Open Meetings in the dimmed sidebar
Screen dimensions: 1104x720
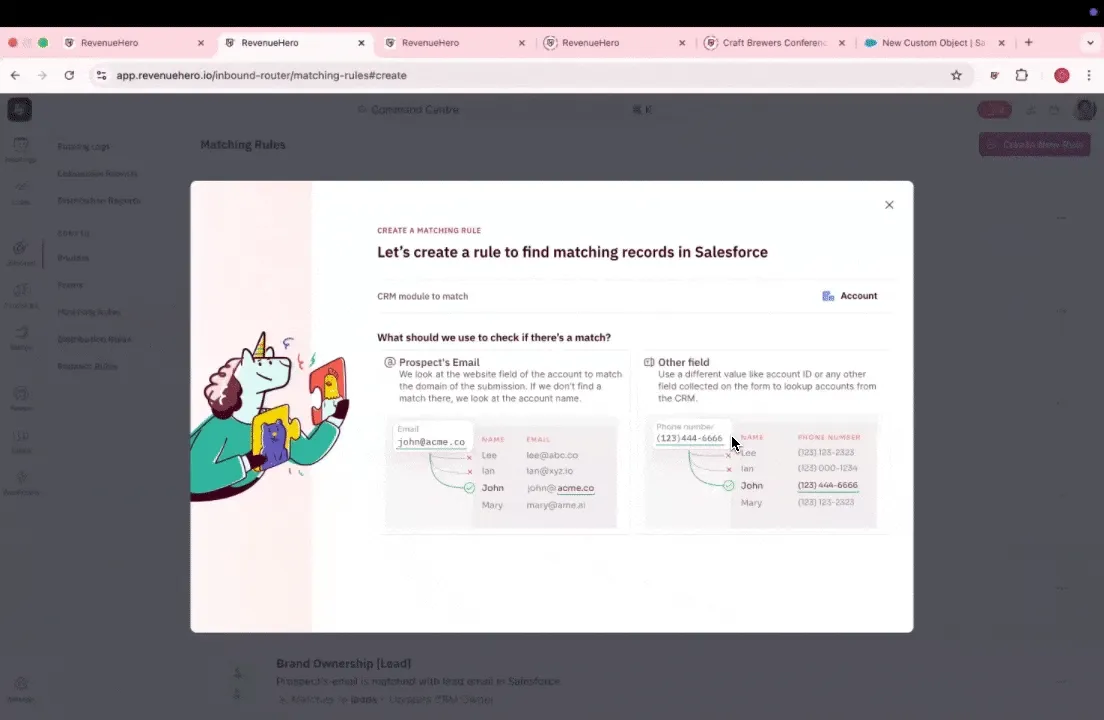20,150
